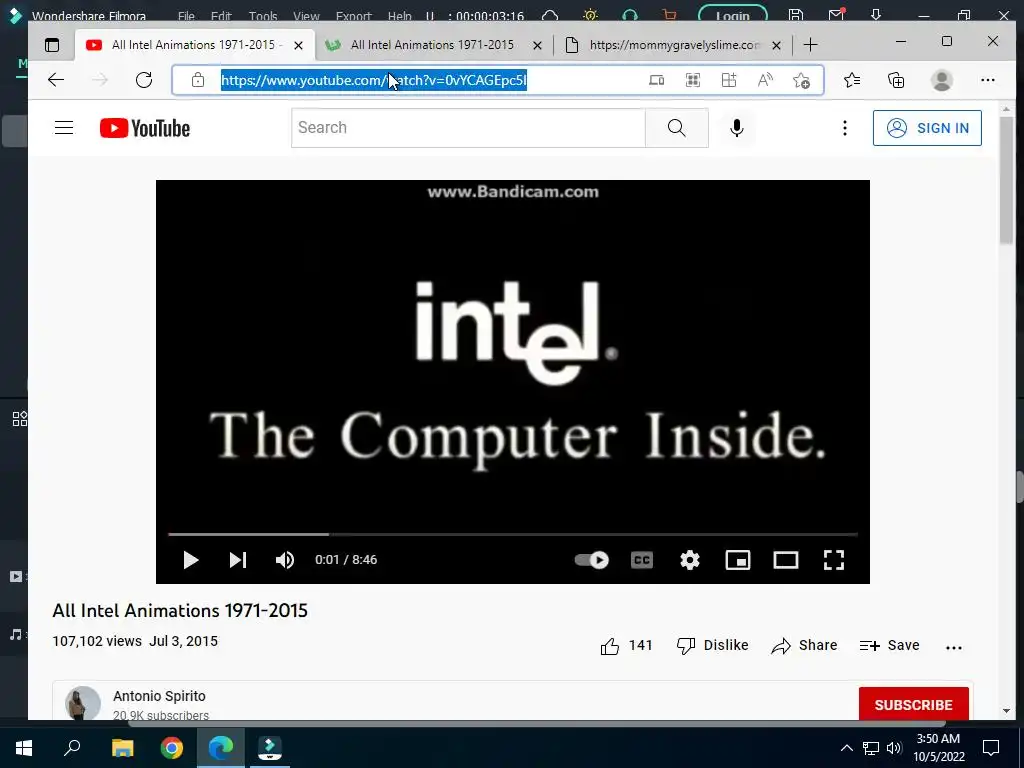Save the video to a playlist

[889, 646]
